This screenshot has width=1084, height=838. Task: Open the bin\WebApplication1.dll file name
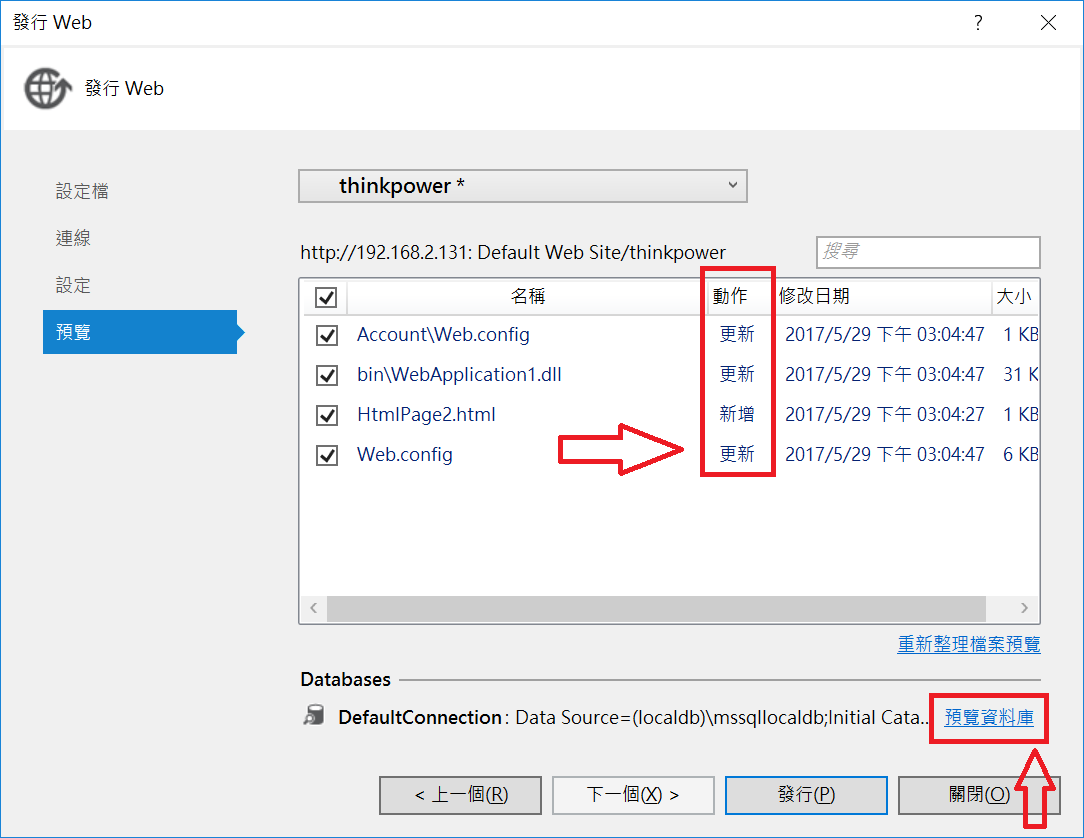(x=459, y=375)
